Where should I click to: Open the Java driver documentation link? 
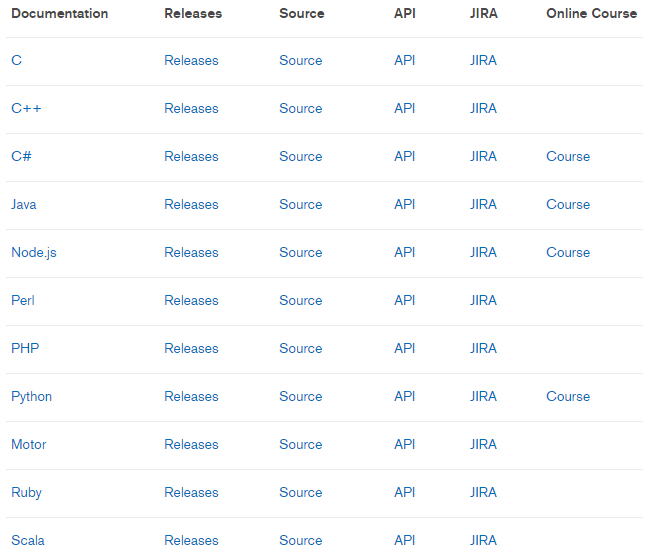[x=24, y=205]
